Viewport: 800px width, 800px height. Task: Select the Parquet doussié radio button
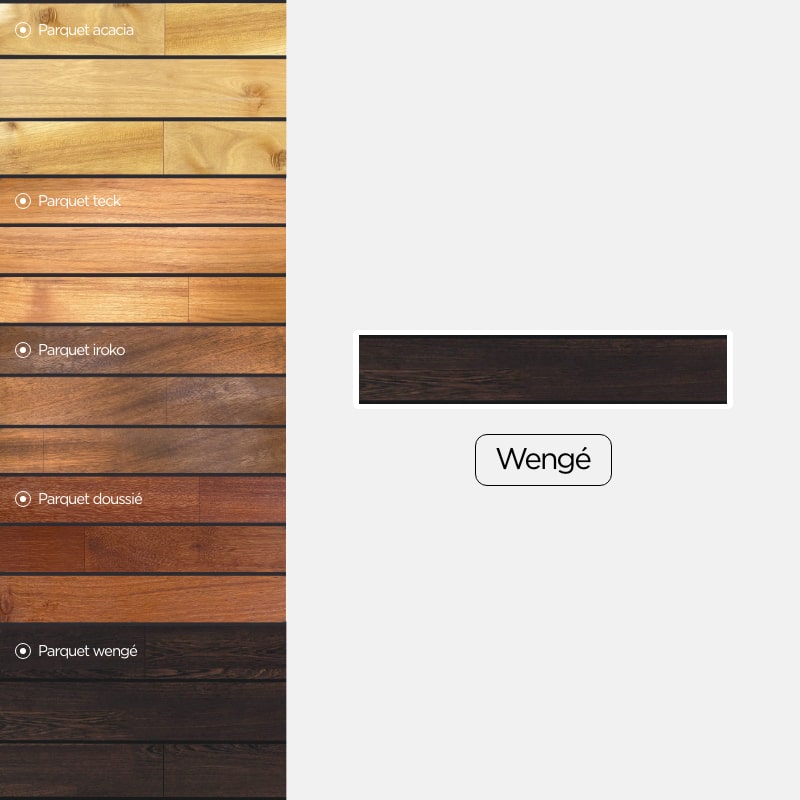point(23,499)
